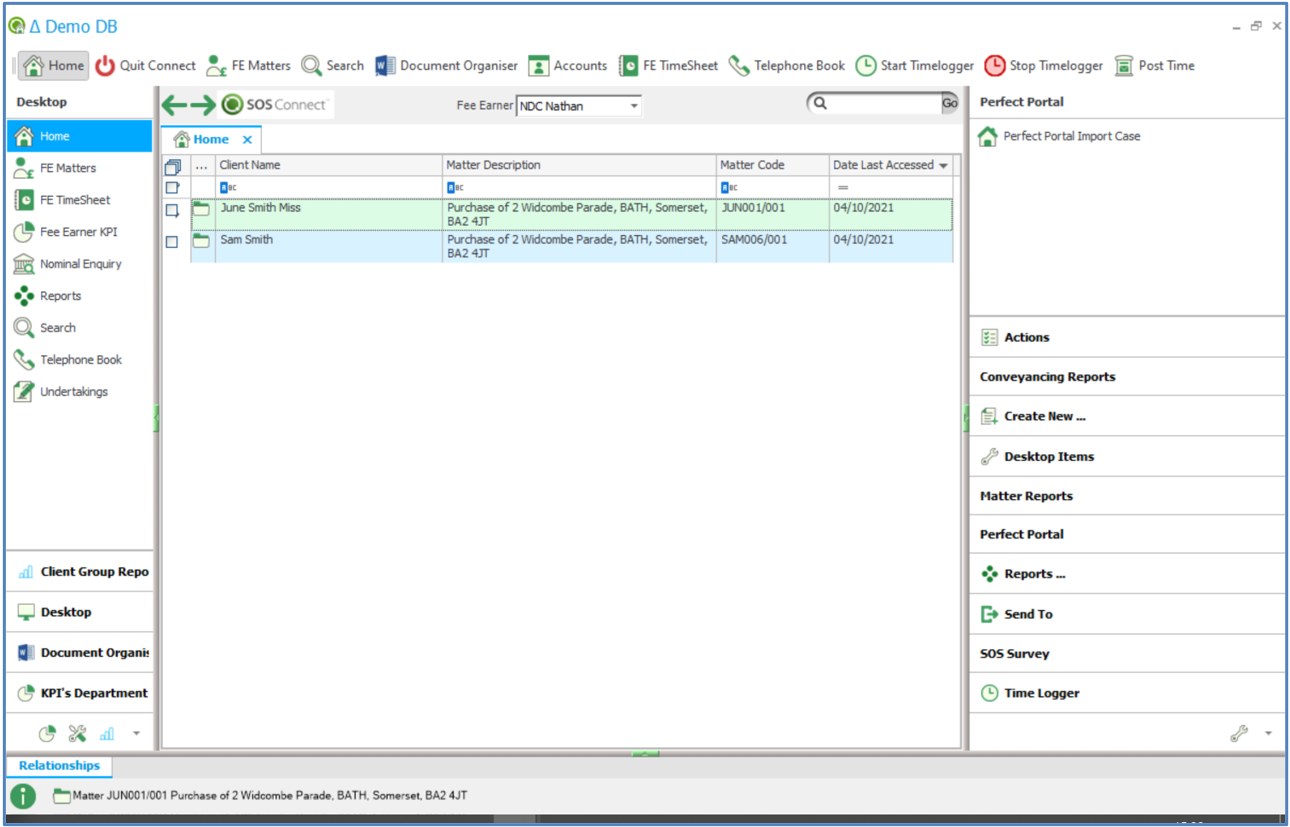
Task: Start the Timelogger from the toolbar
Action: click(914, 66)
